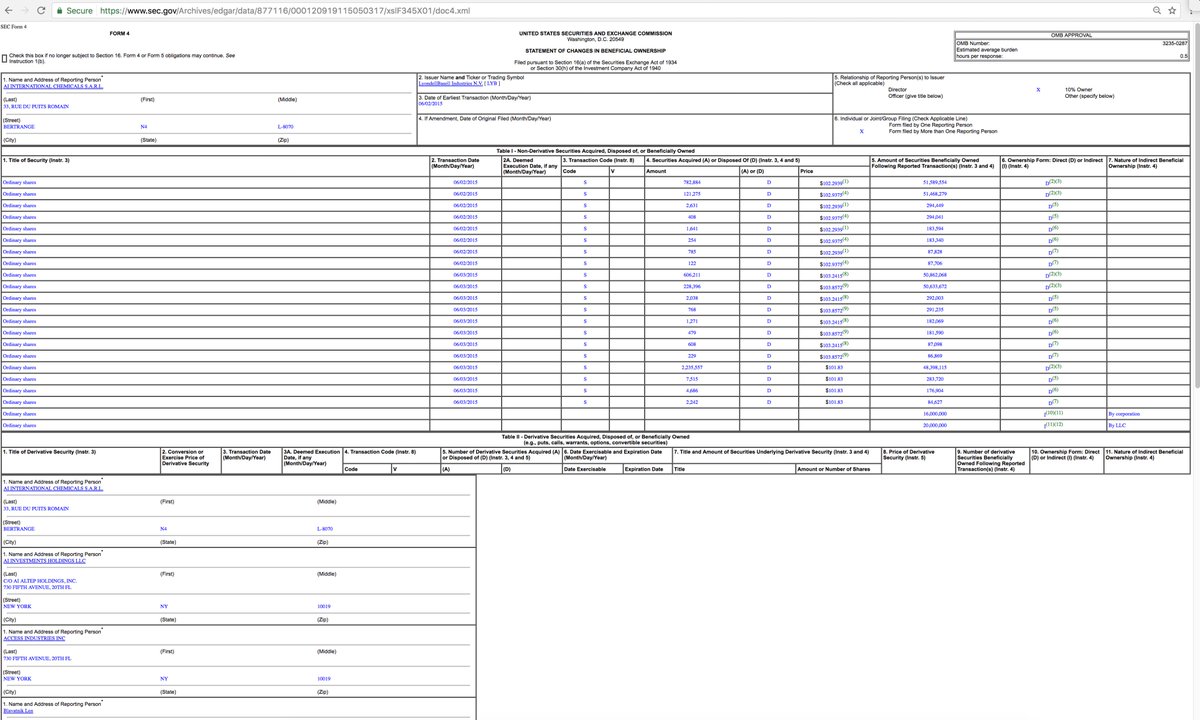
Task: Click the X beside Form filed by More than One Reporting Person
Action: 861,131
